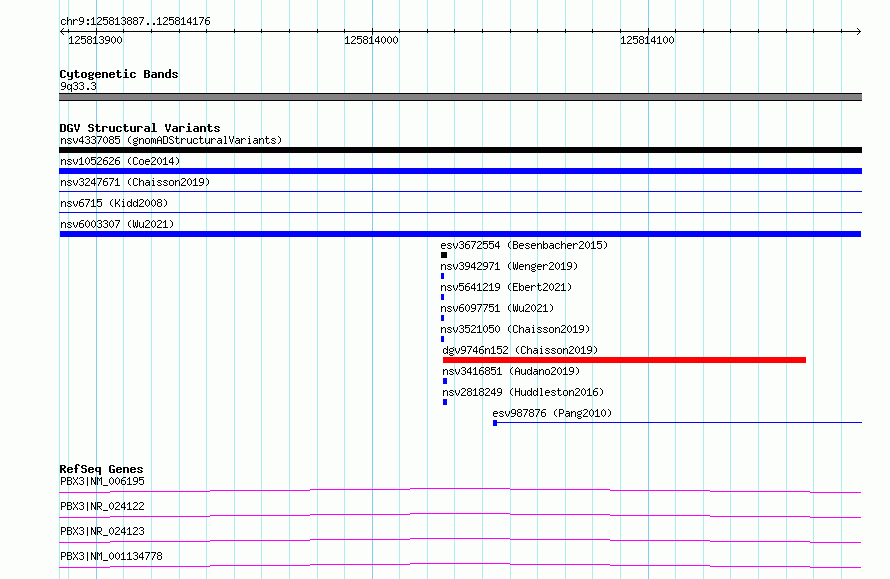Click the thick blue nsv1052626 bar
The width and height of the screenshot is (890, 579).
(x=460, y=171)
